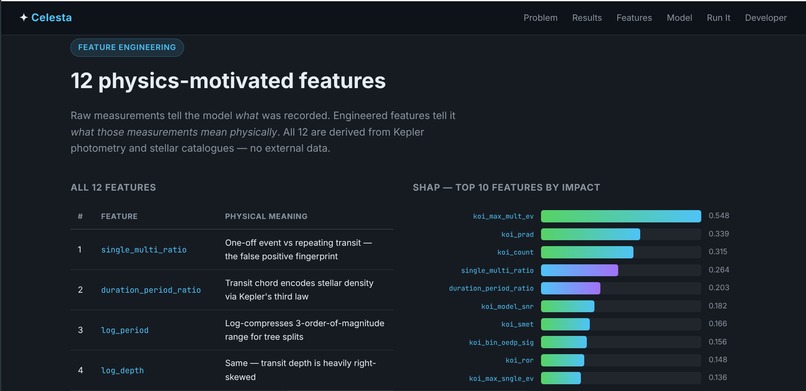The height and width of the screenshot is (391, 806).
Task: Click the koi_smet chart label
Action: click(518, 324)
